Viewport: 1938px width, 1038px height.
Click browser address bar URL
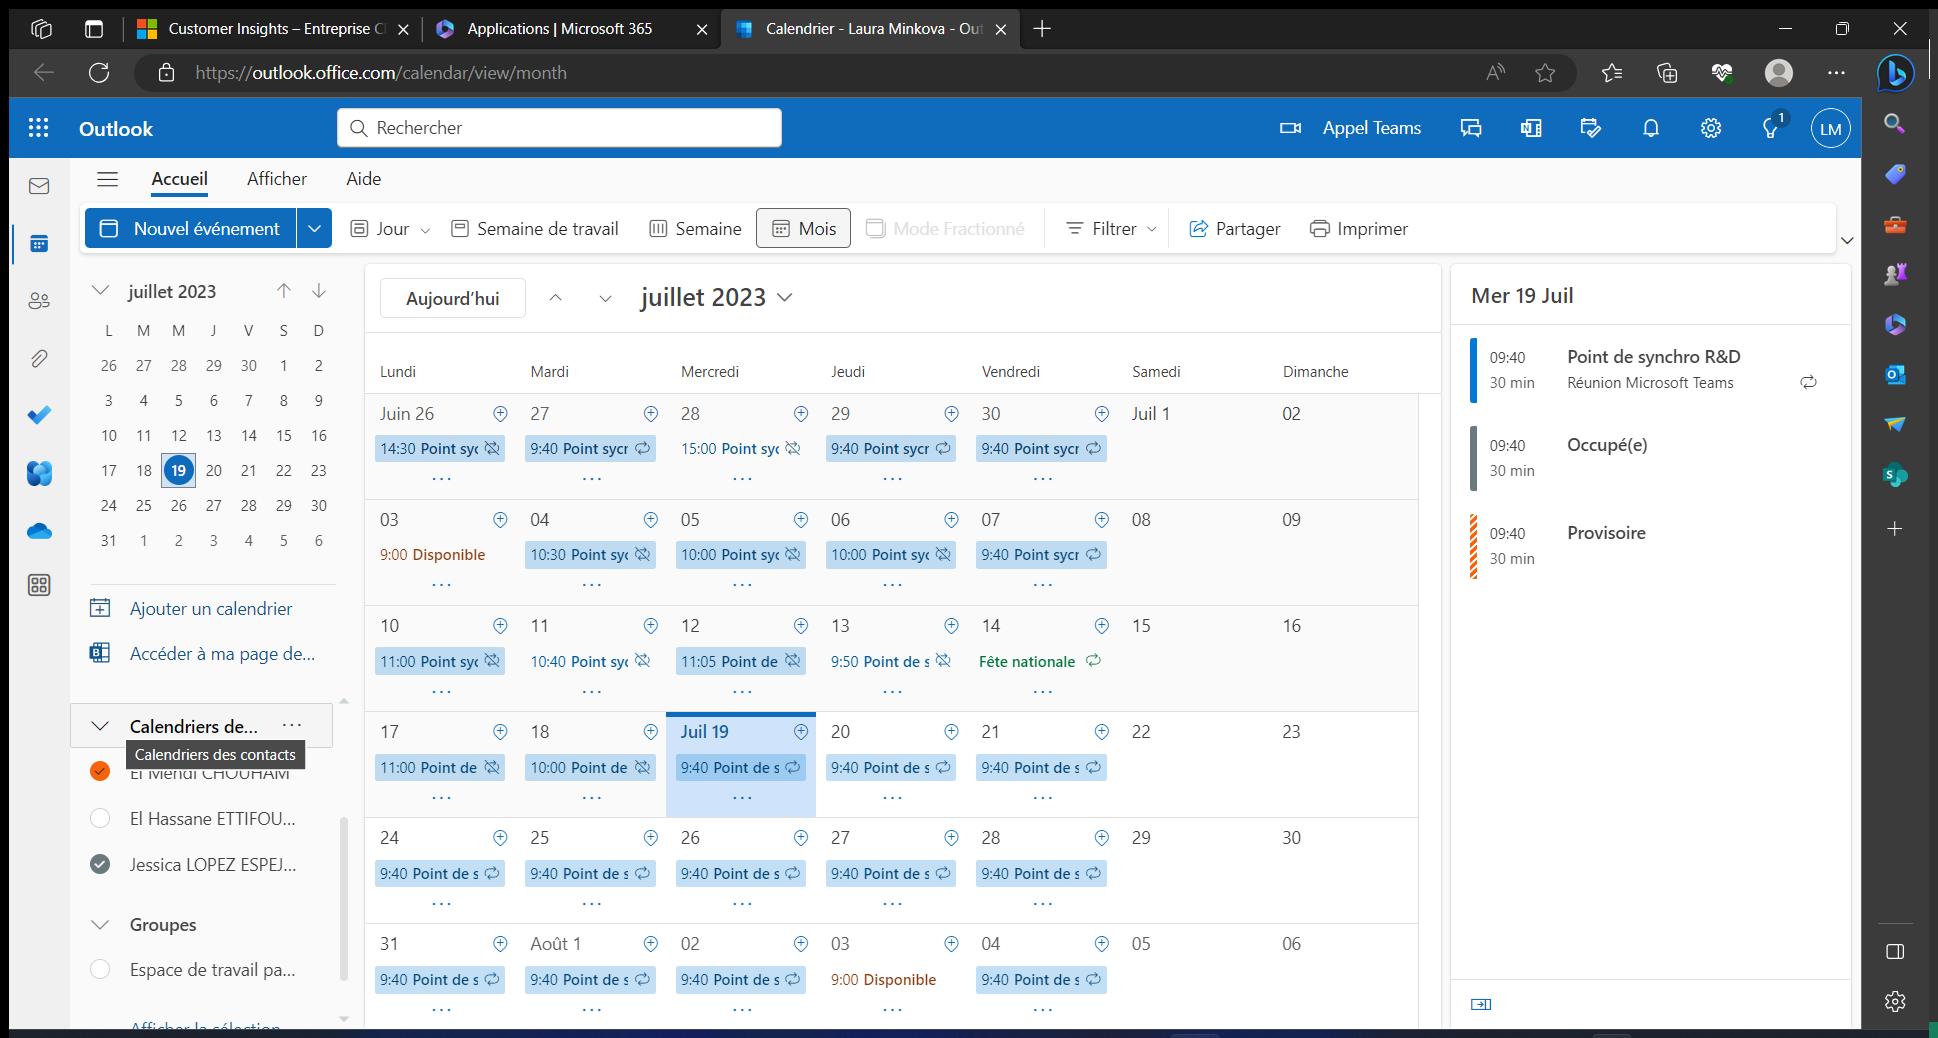coord(381,72)
